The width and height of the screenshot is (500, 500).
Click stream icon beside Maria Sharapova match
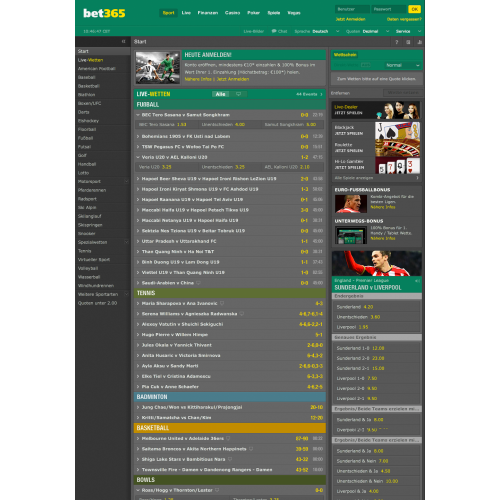[x=222, y=303]
